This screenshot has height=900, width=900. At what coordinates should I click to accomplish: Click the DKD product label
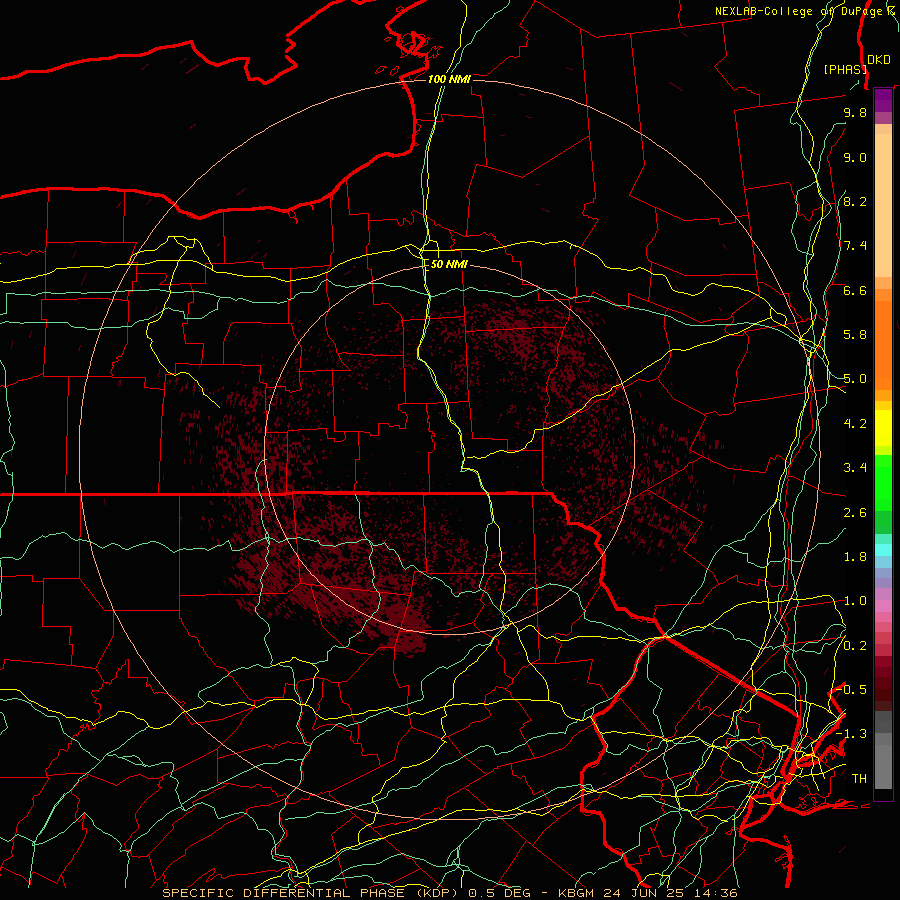pyautogui.click(x=879, y=60)
